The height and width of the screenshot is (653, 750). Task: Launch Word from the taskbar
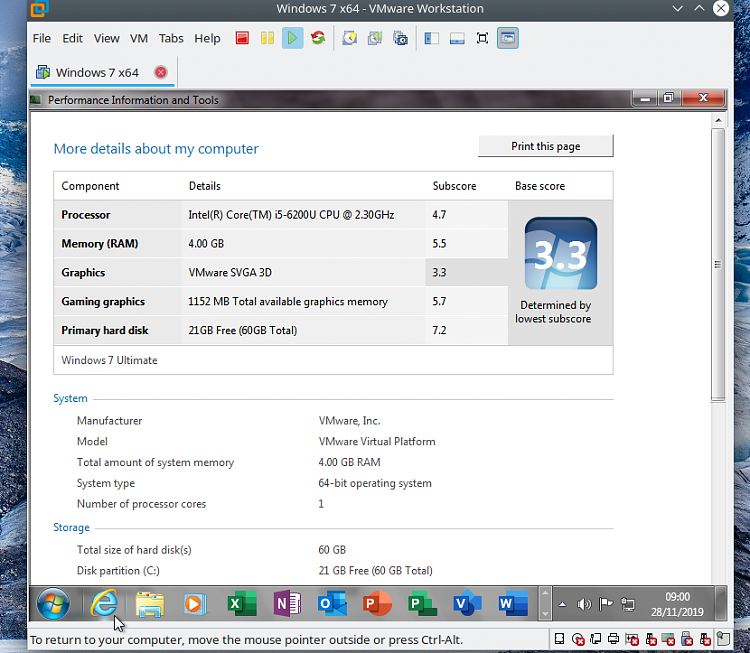(x=513, y=604)
